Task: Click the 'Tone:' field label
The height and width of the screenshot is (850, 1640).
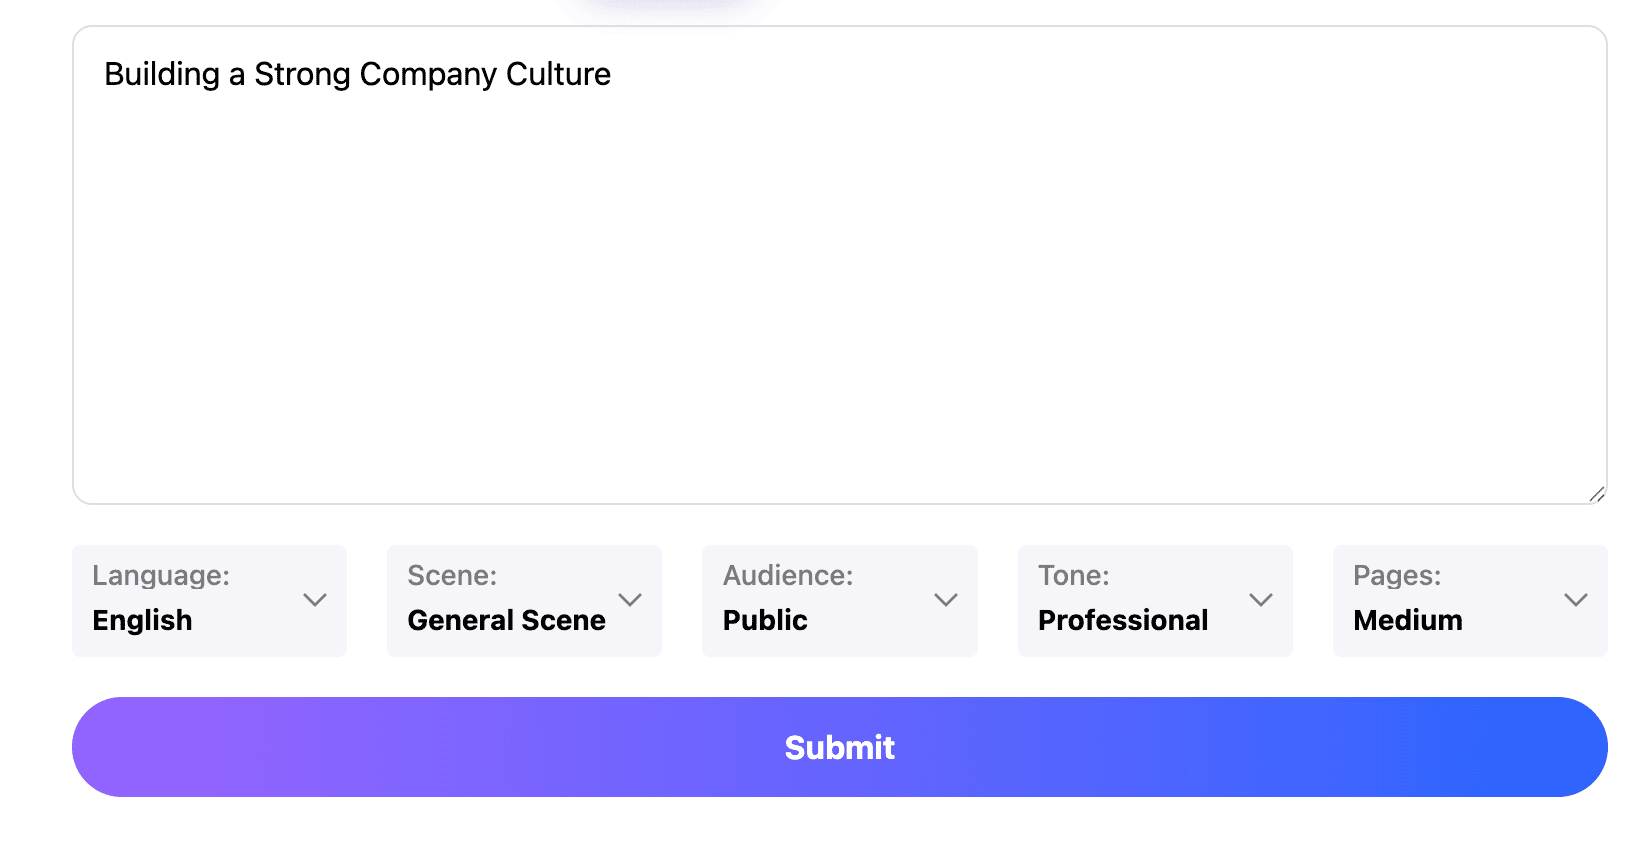Action: pyautogui.click(x=1074, y=576)
